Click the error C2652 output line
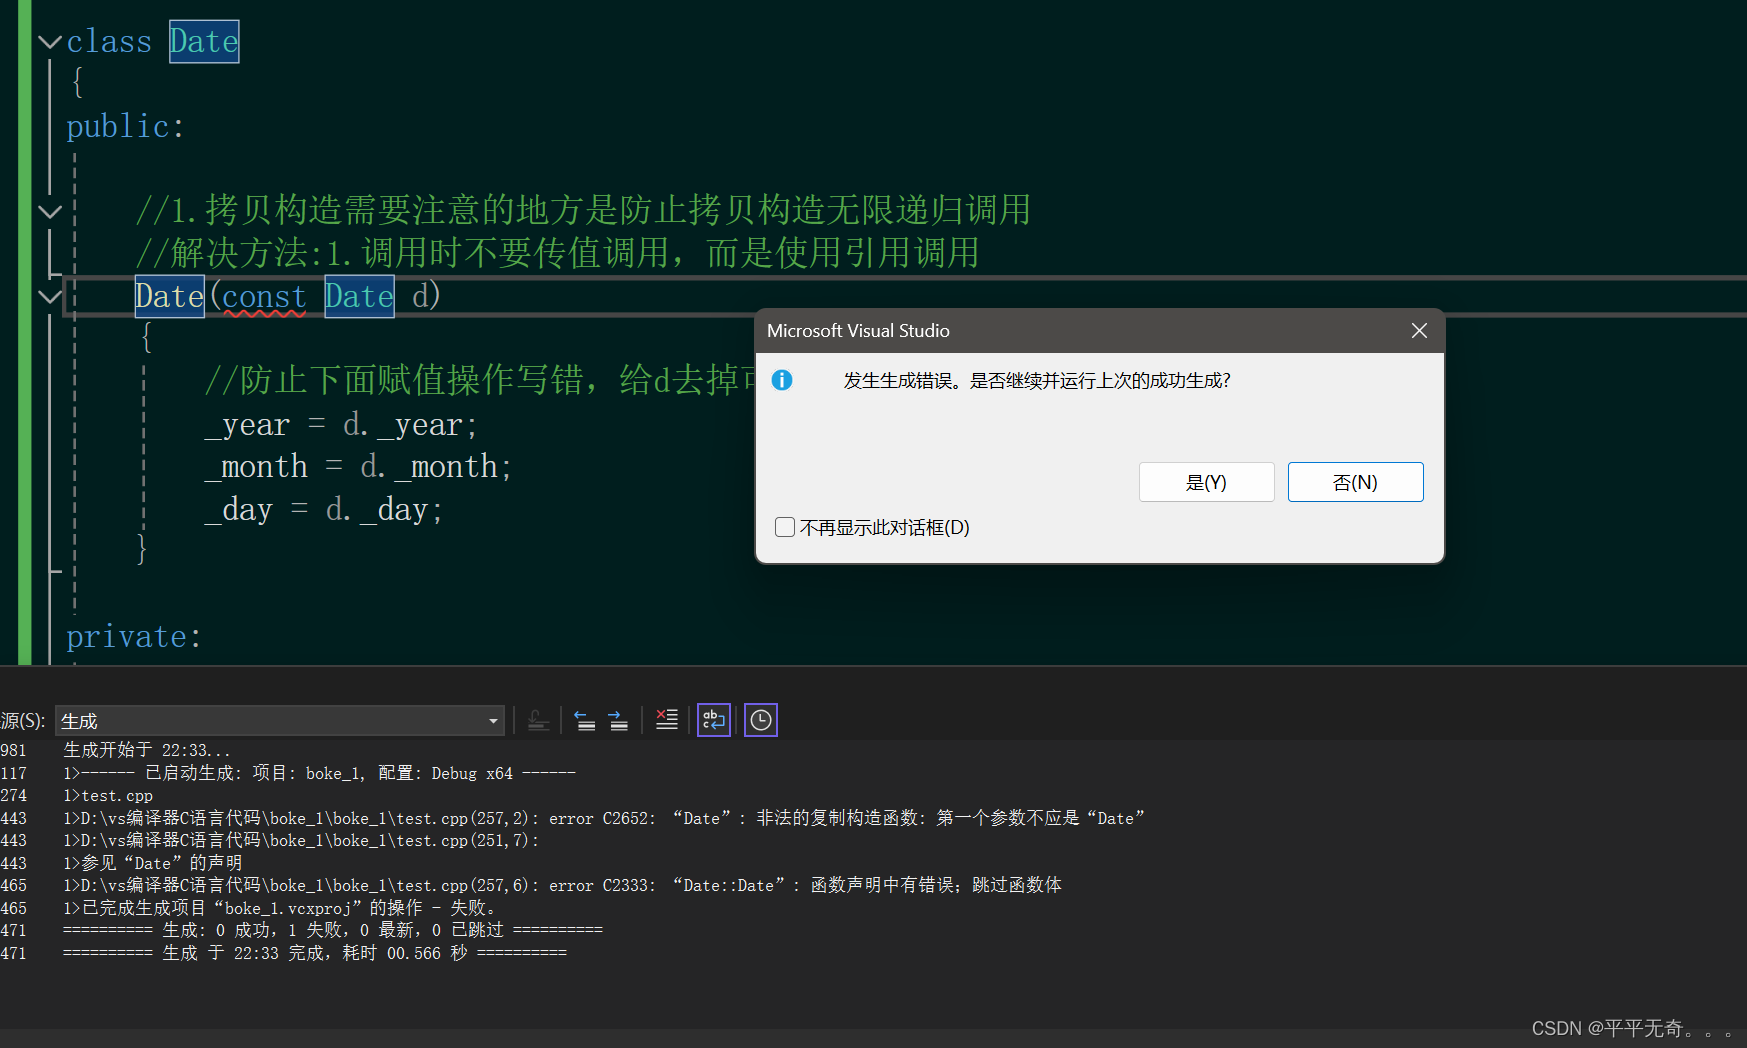 [x=604, y=818]
